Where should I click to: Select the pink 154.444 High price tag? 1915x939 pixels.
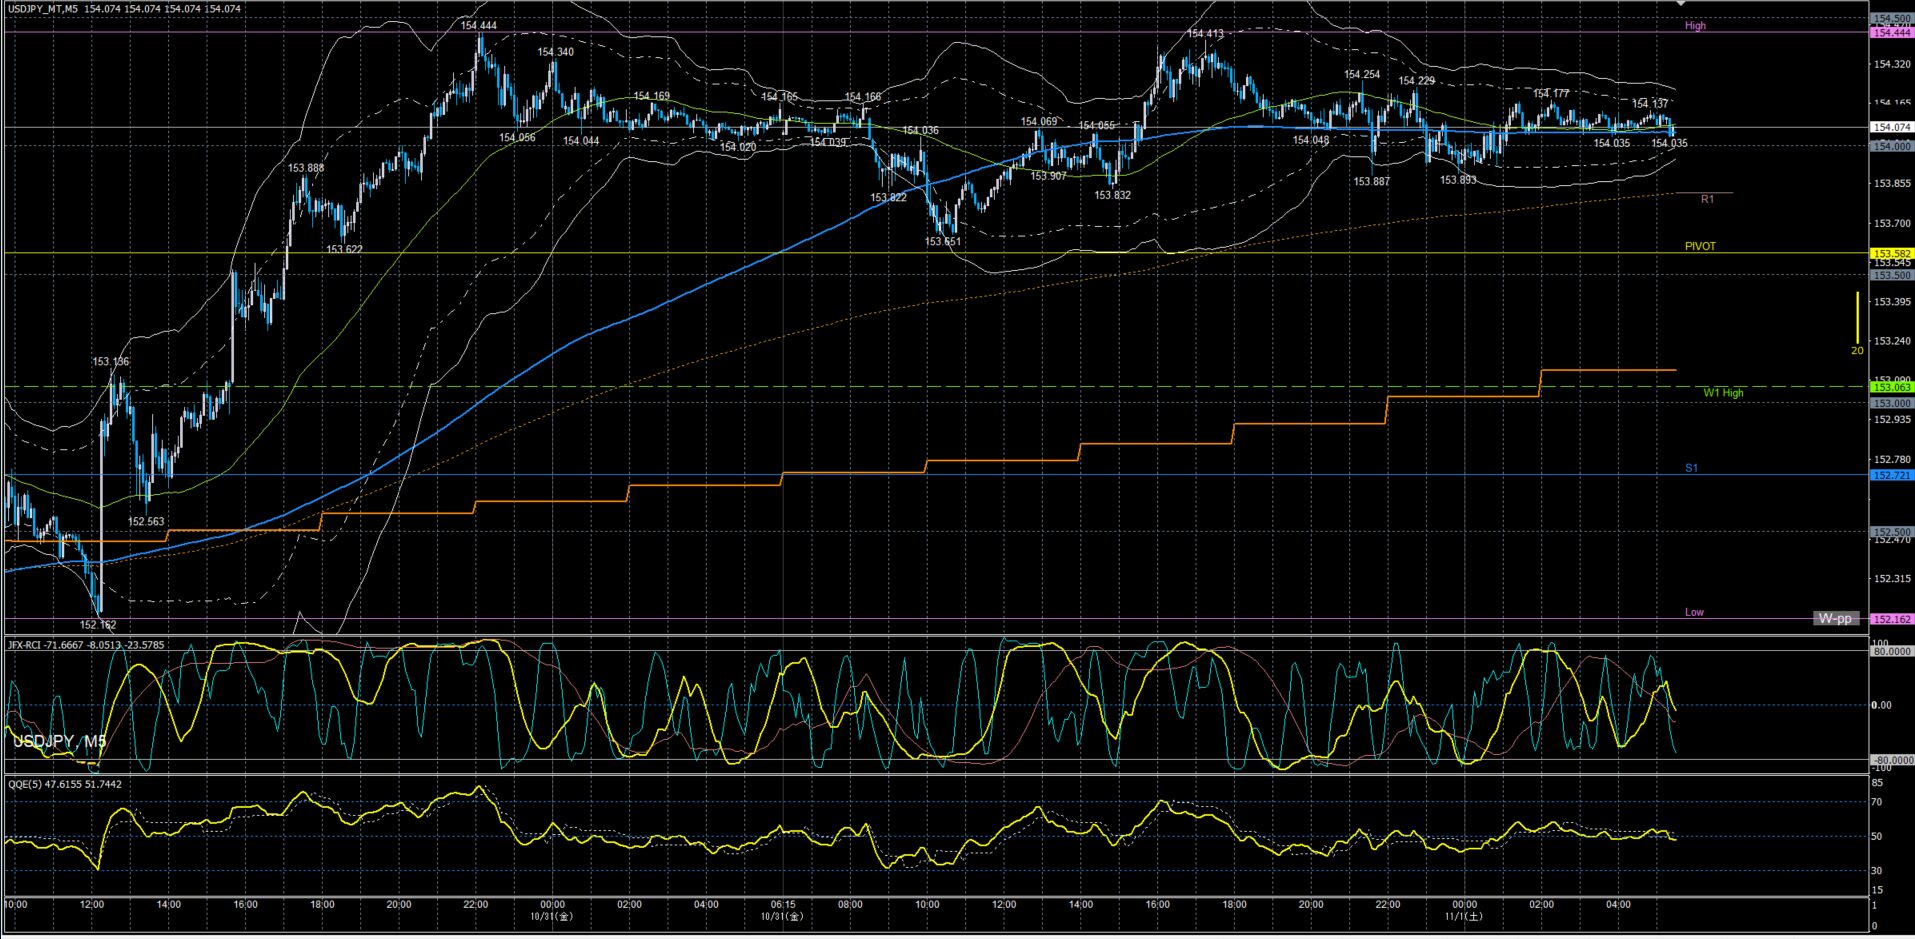coord(1891,33)
